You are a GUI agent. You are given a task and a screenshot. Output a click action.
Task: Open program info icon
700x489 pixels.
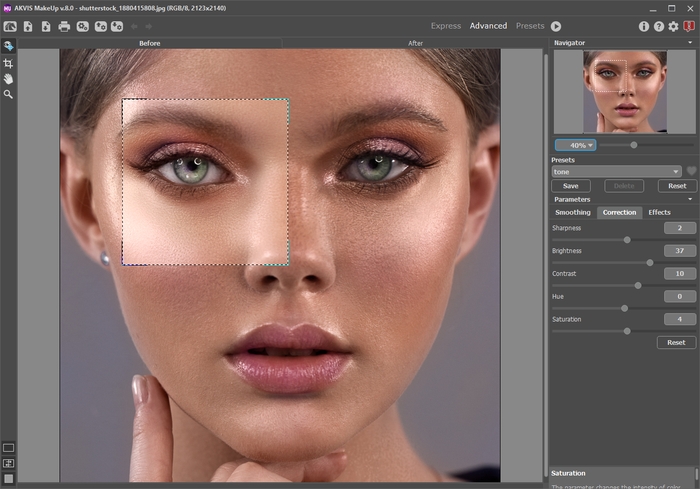[643, 26]
